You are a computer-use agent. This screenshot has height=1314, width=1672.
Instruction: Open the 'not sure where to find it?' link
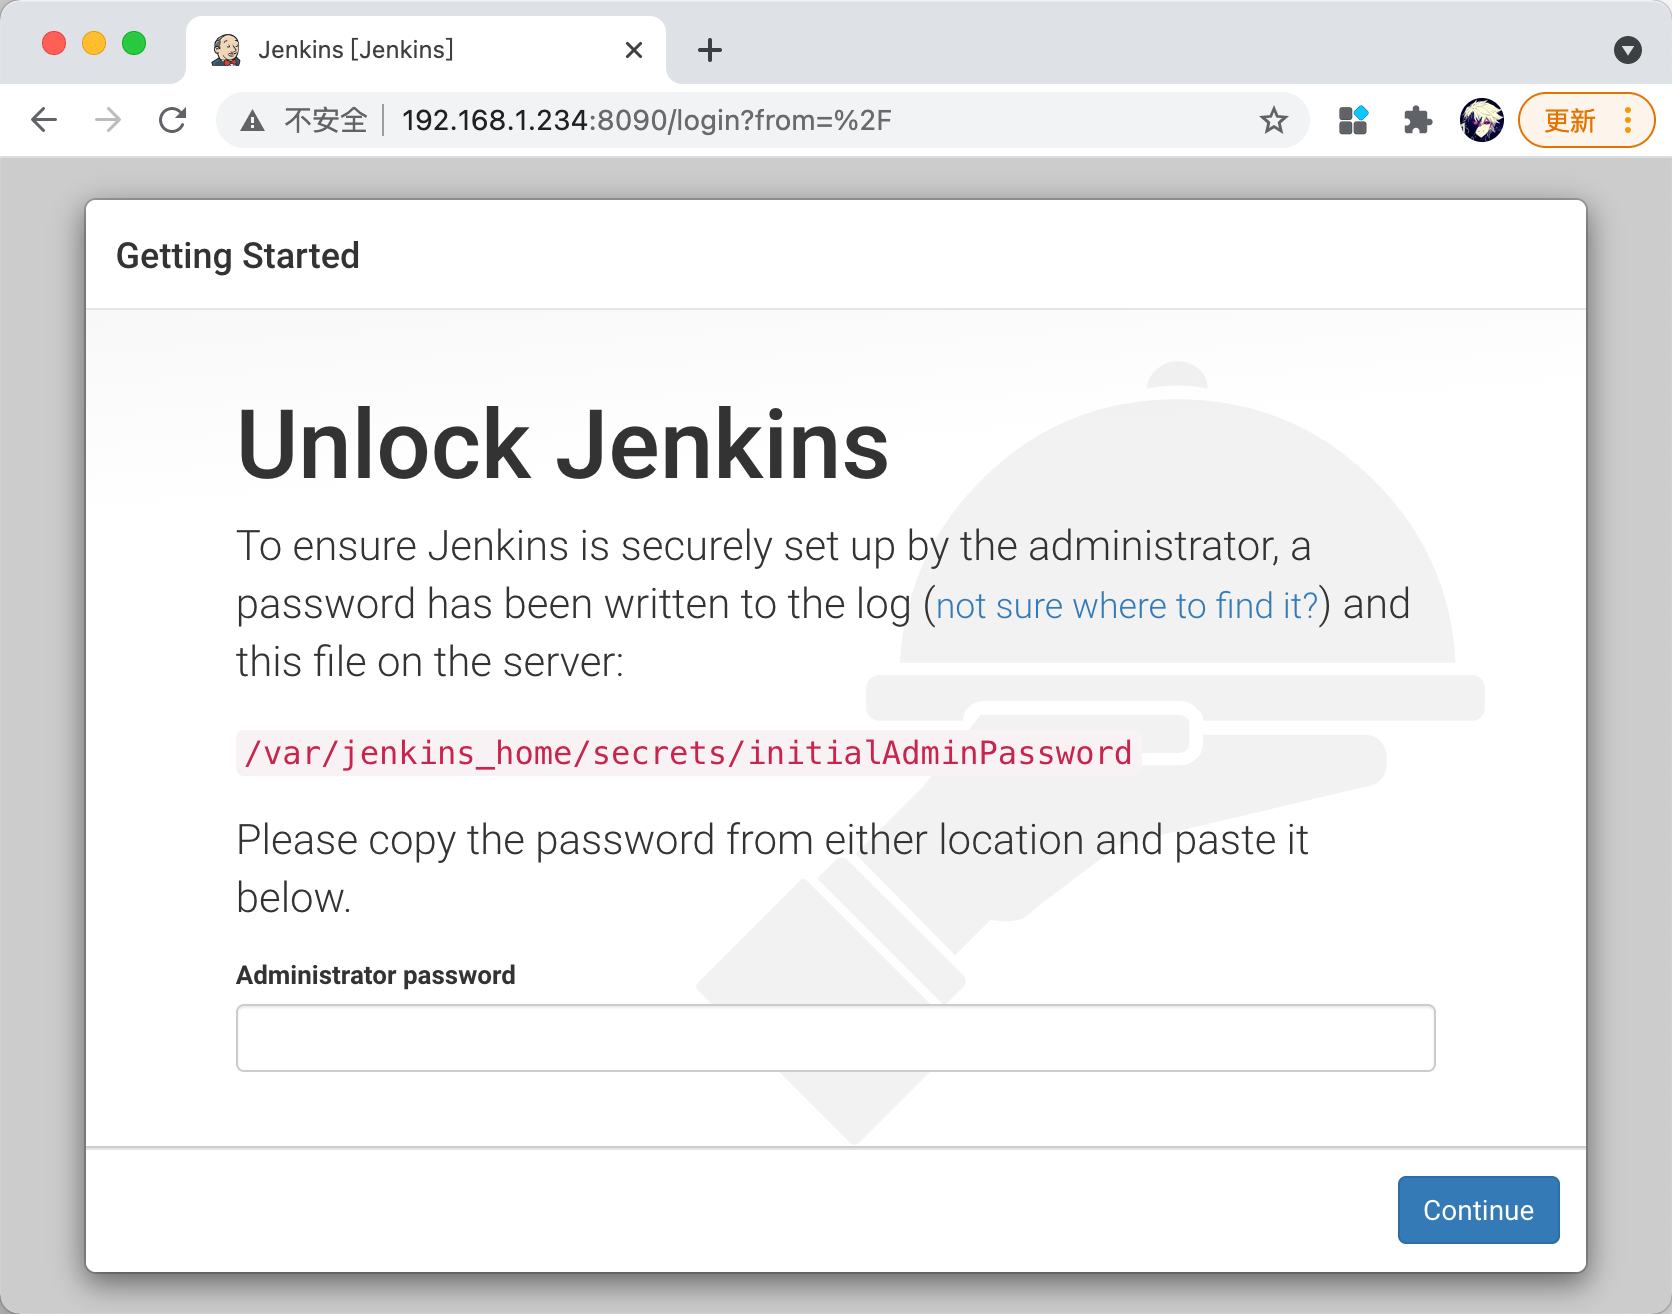tap(1127, 606)
